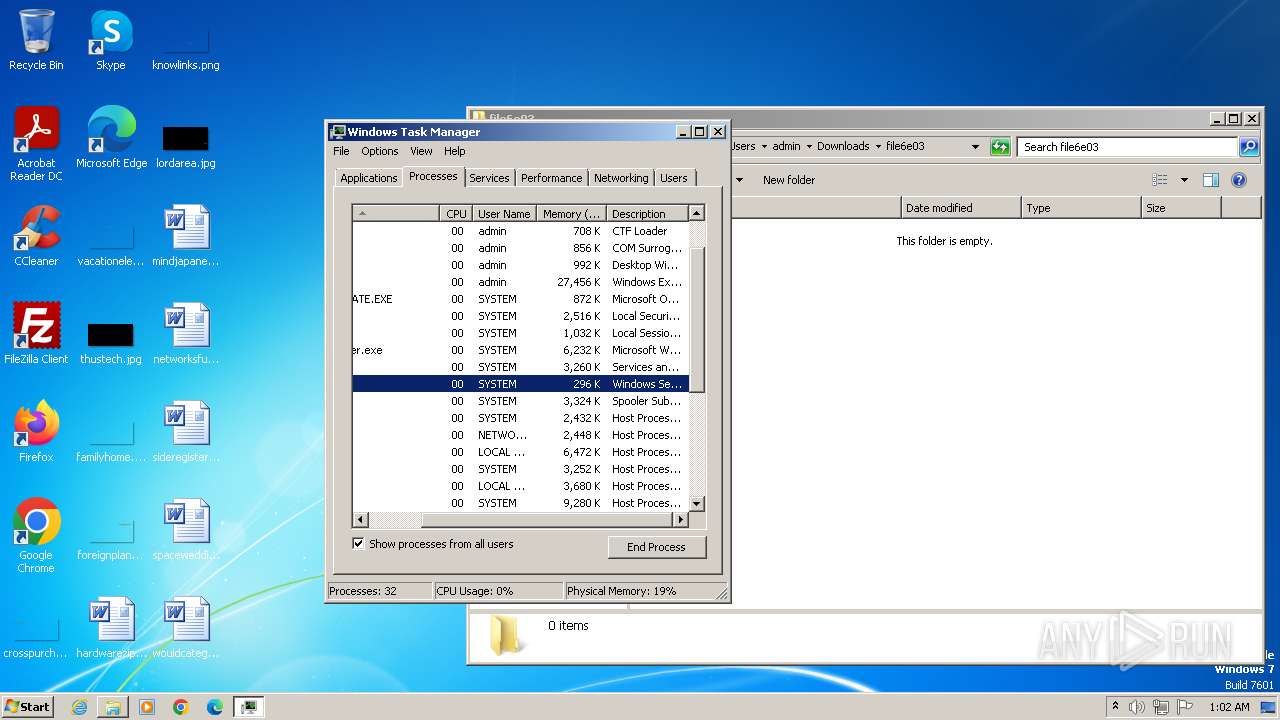
Task: Switch to the Applications tab
Action: pyautogui.click(x=368, y=178)
